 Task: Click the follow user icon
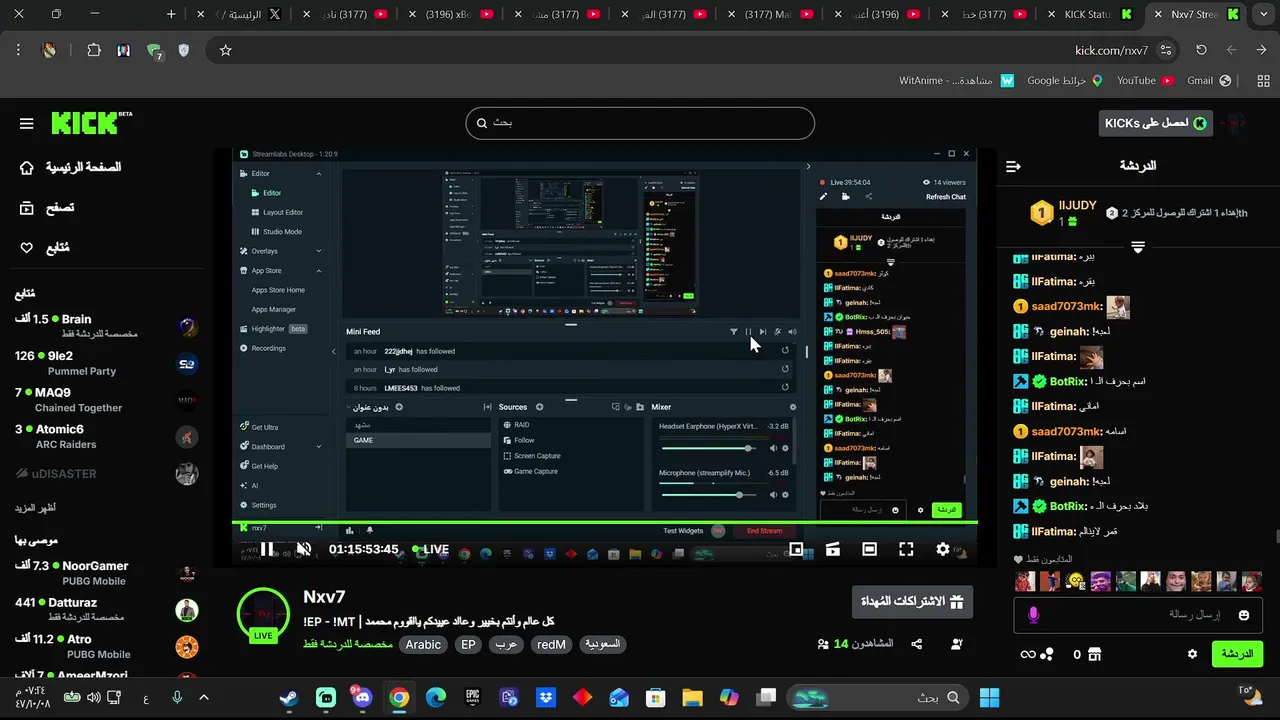[957, 644]
